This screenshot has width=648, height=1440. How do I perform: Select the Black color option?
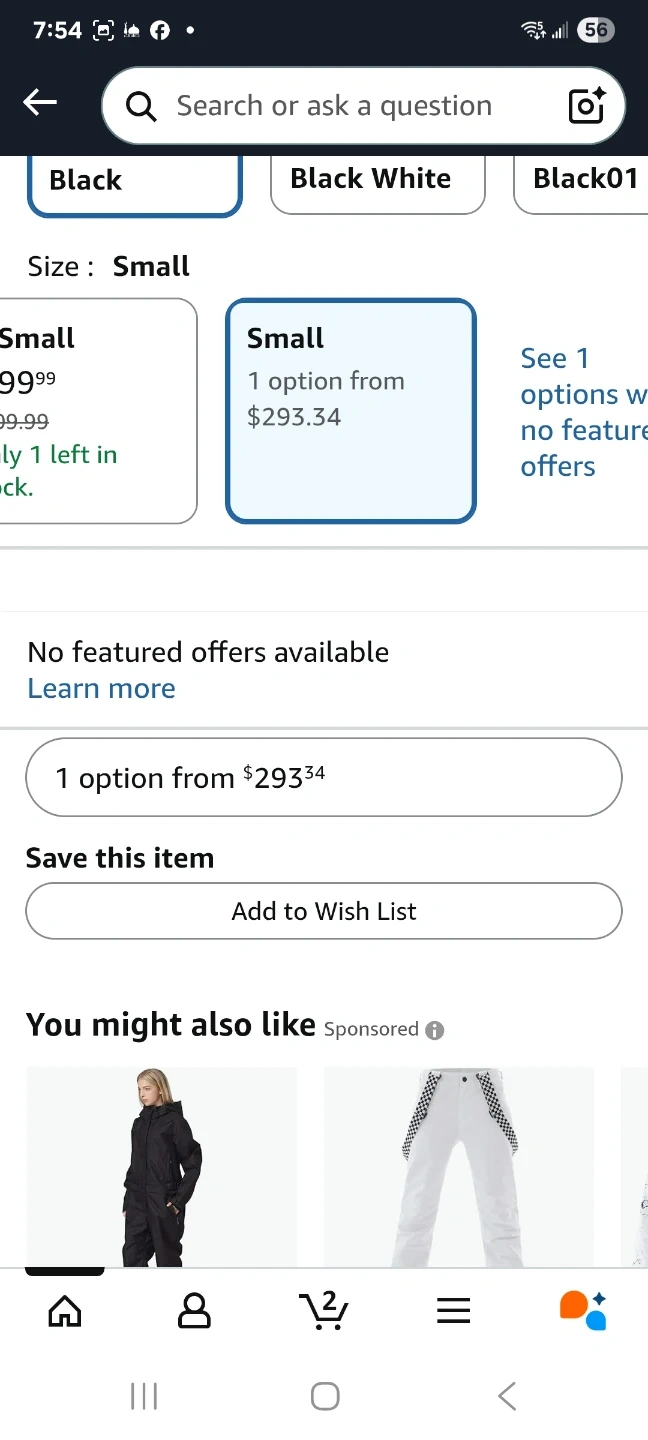(134, 182)
